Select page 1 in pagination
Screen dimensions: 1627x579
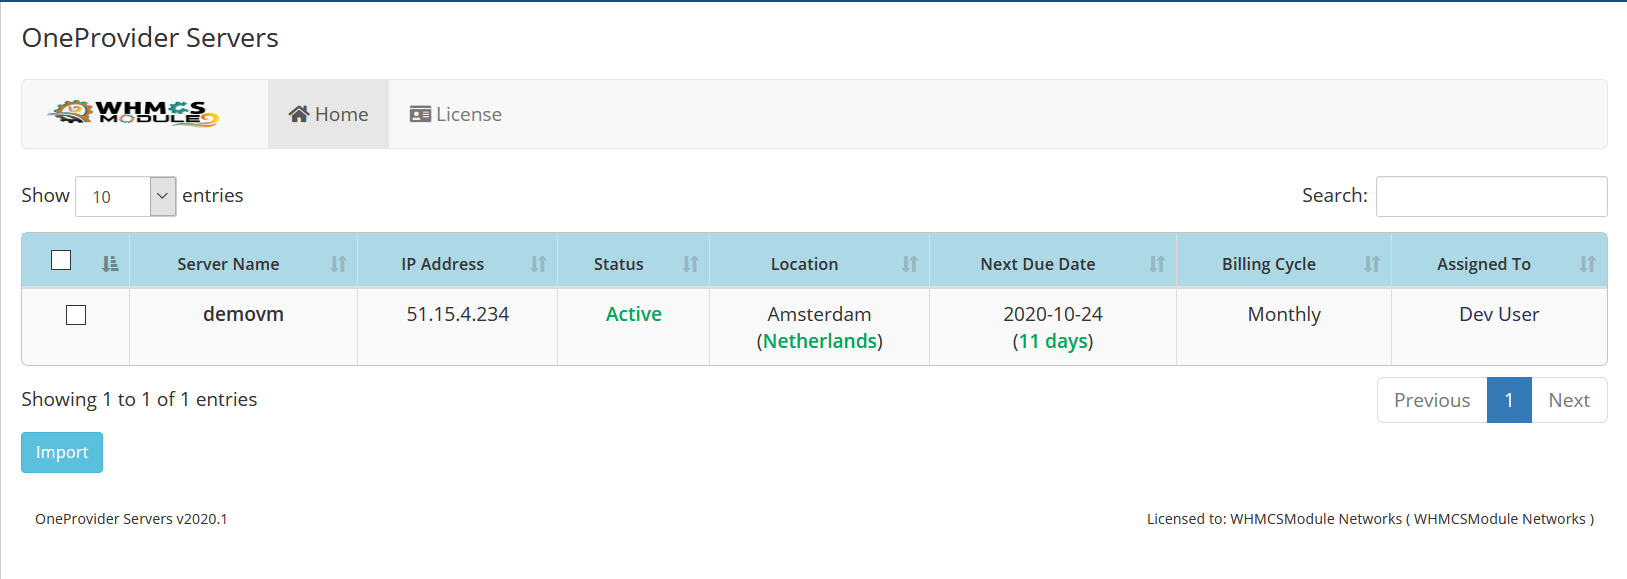click(1509, 400)
